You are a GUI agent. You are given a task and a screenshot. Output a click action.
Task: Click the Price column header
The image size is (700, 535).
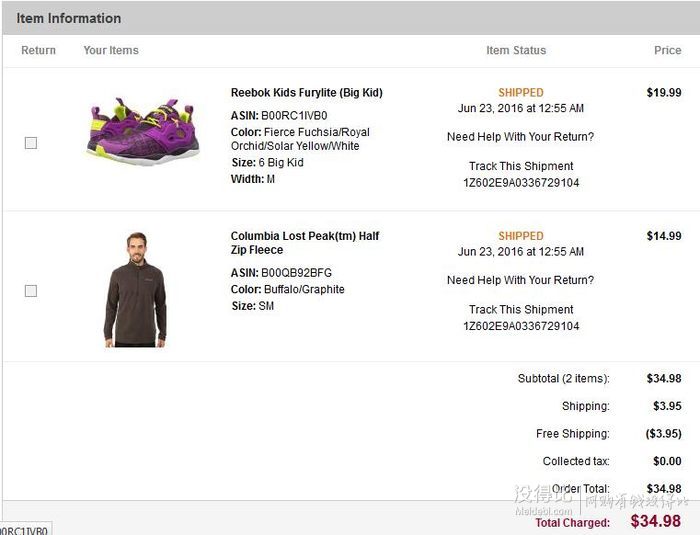[x=667, y=50]
